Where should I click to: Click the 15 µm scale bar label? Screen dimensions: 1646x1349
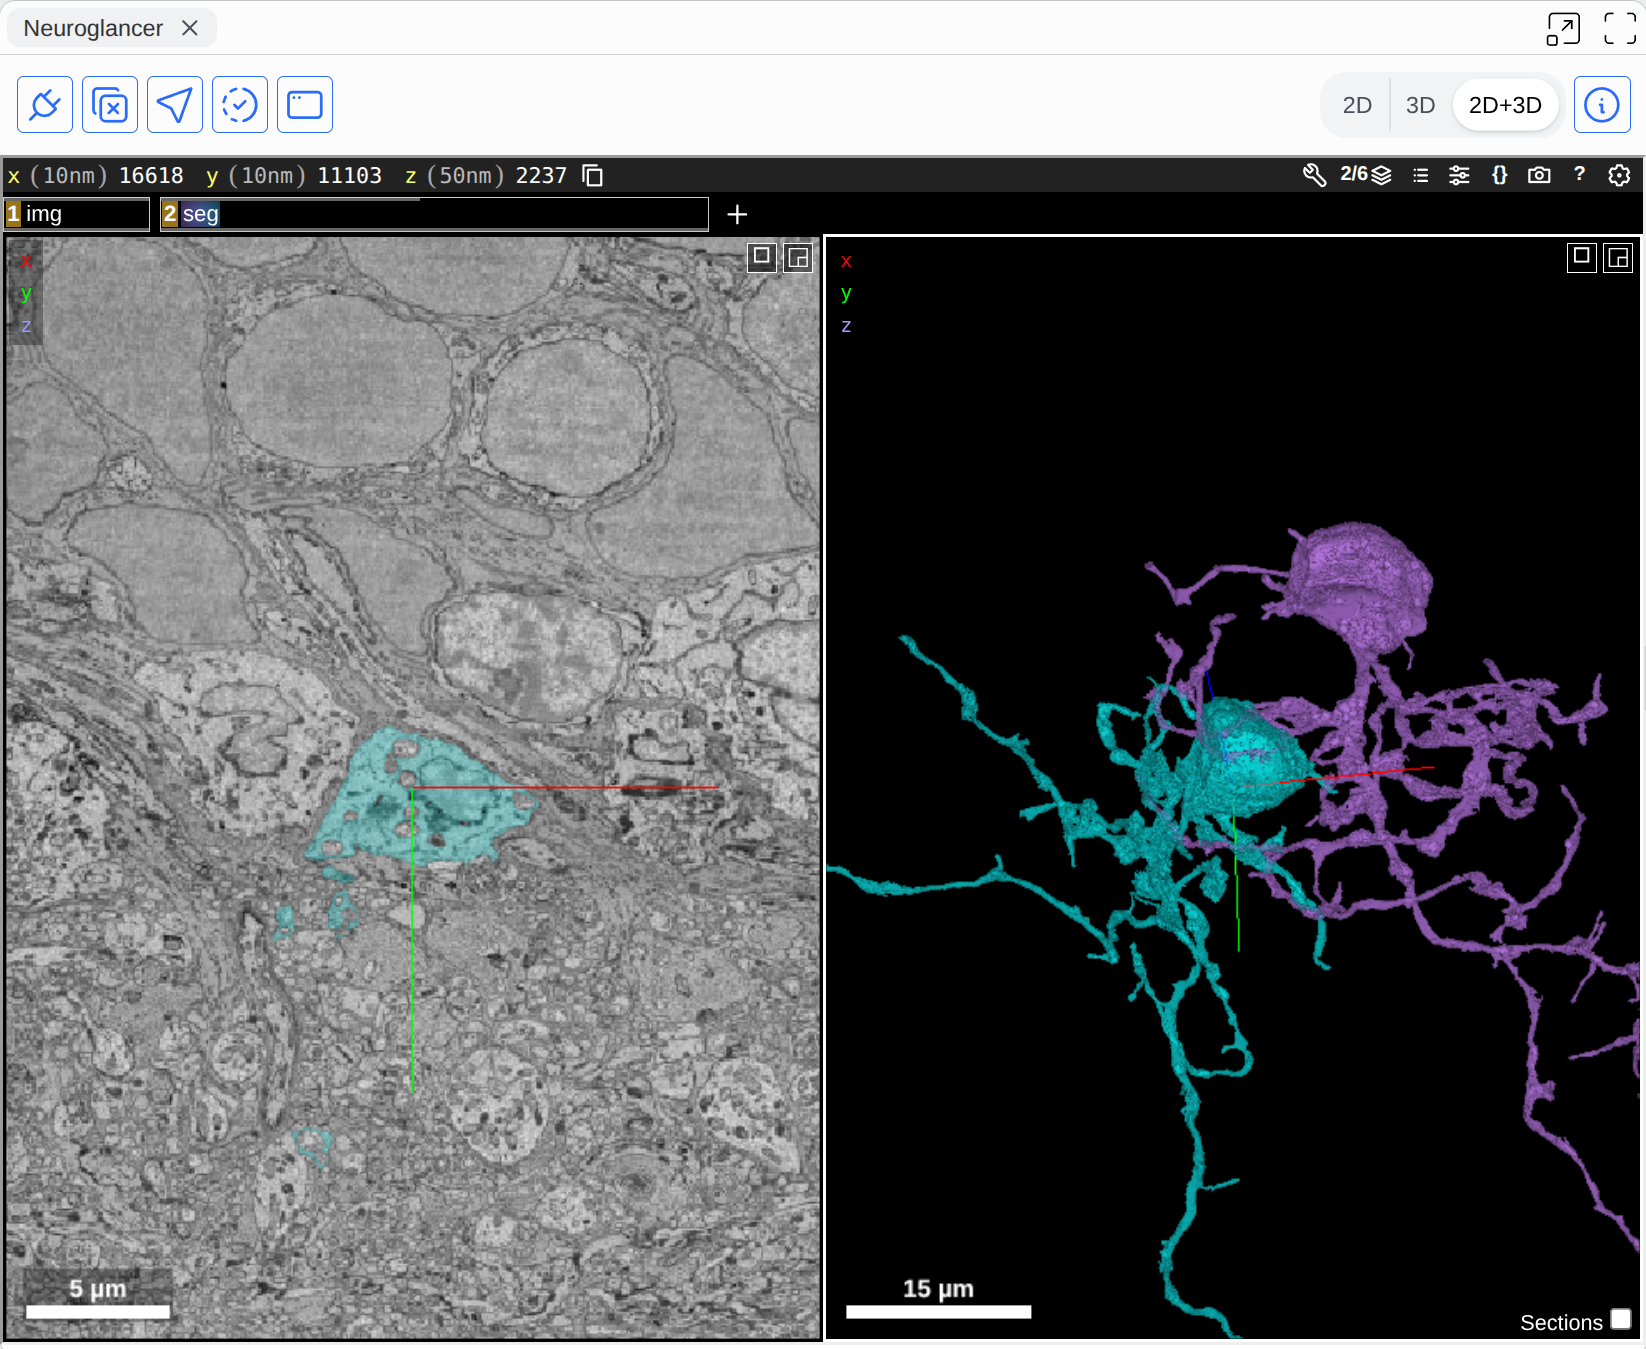[938, 1289]
